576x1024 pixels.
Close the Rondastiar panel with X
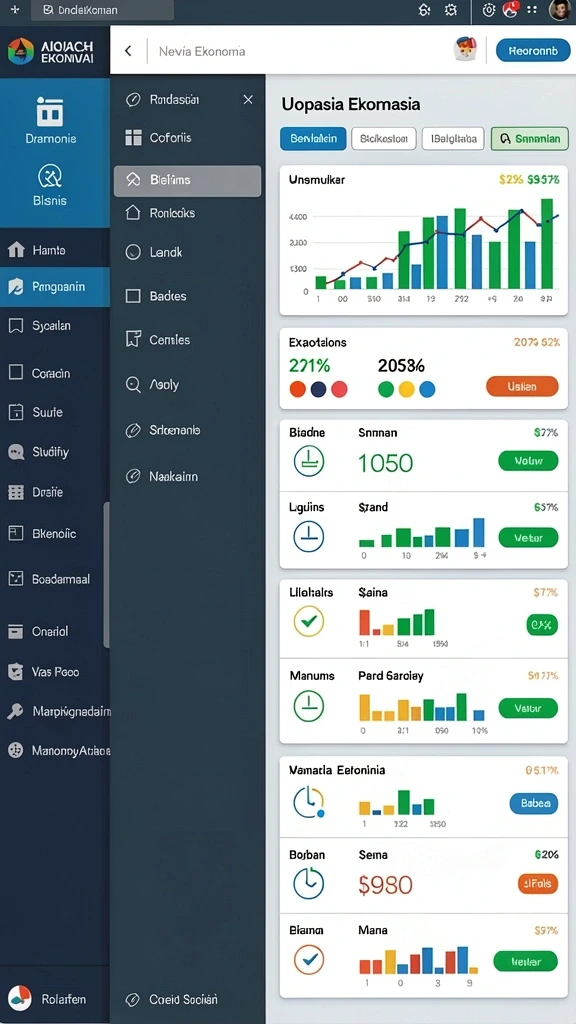[248, 99]
